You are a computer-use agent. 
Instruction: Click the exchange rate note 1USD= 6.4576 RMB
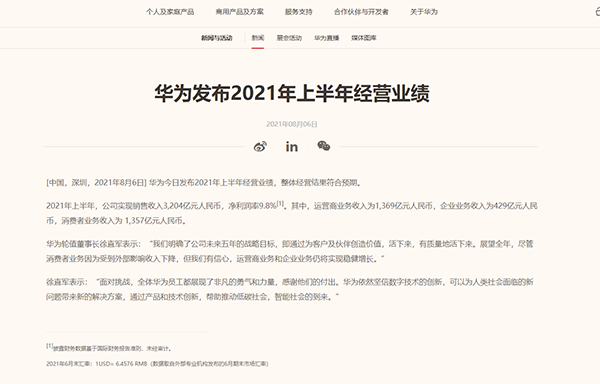click(x=121, y=363)
